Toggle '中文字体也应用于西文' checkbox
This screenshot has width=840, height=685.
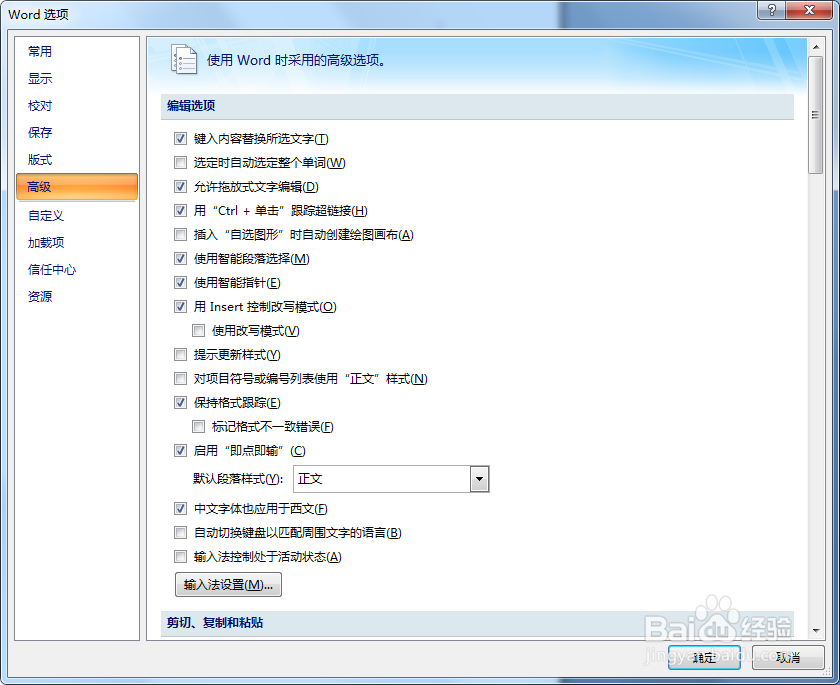coord(181,508)
